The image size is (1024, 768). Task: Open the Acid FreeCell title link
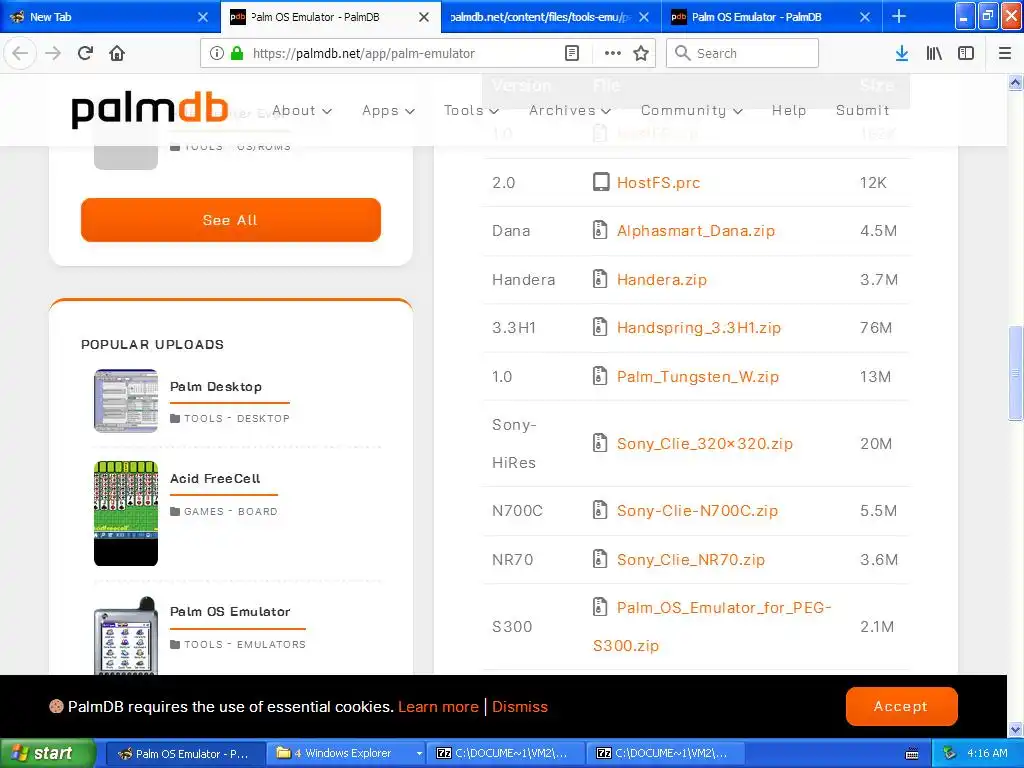point(216,479)
